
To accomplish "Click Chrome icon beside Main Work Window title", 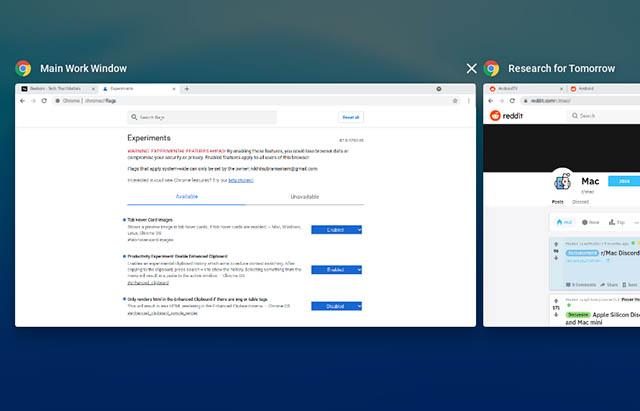I will pos(23,68).
